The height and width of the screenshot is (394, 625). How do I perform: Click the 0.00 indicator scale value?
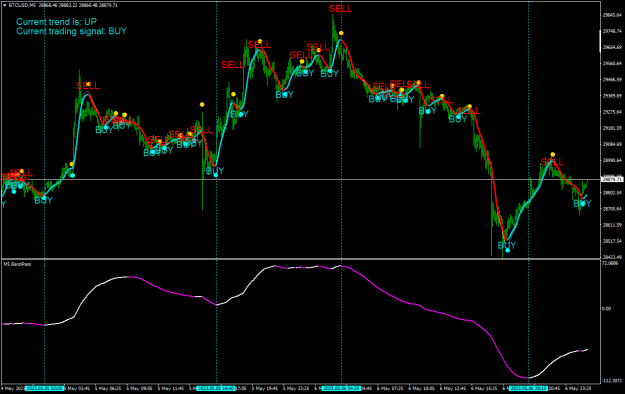(x=606, y=309)
